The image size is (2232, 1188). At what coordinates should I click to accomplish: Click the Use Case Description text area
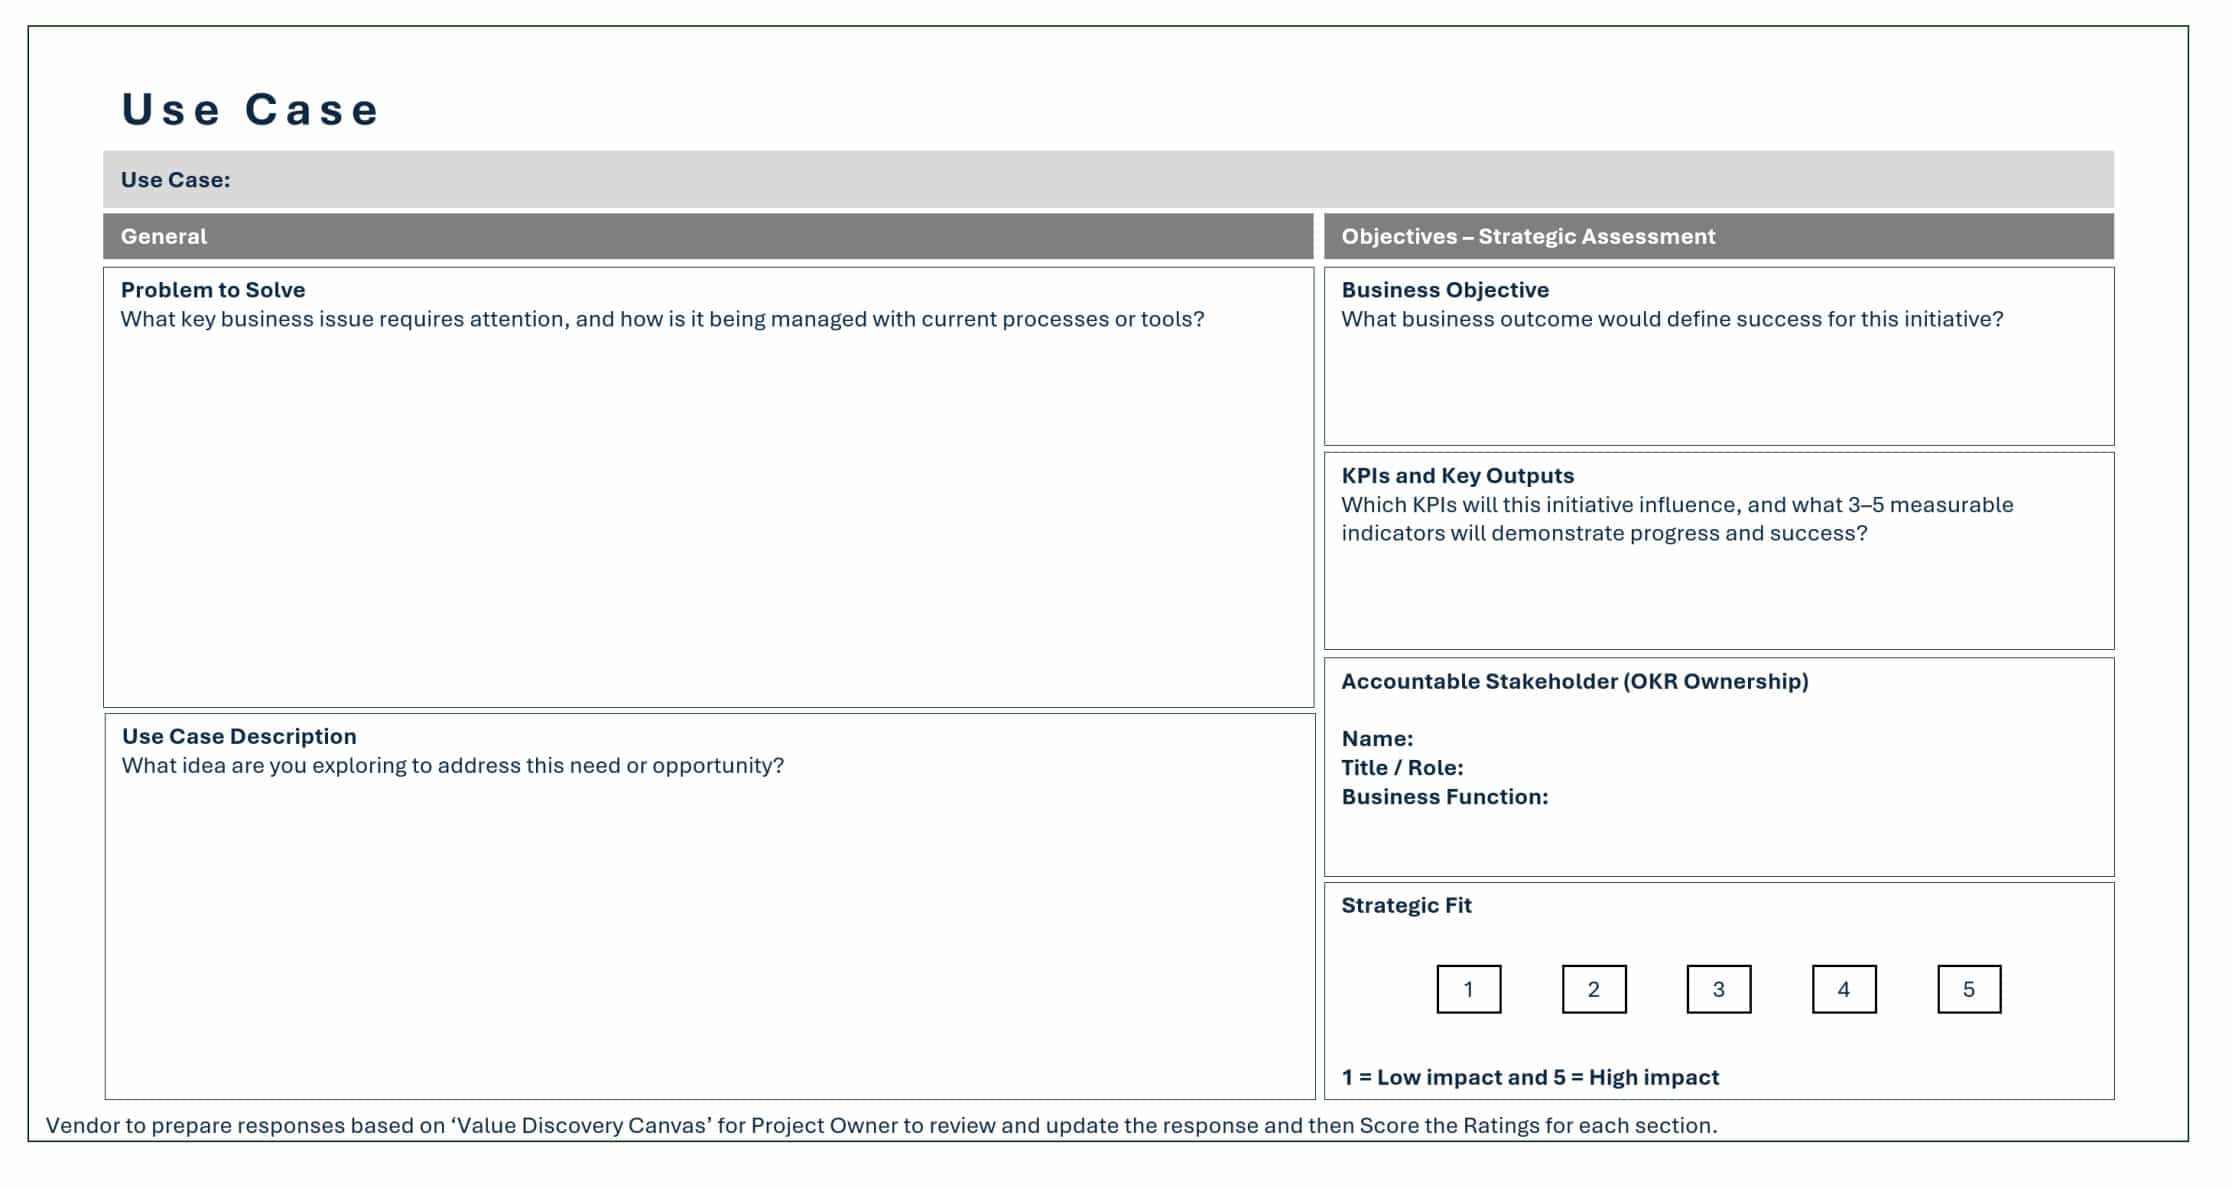700,920
